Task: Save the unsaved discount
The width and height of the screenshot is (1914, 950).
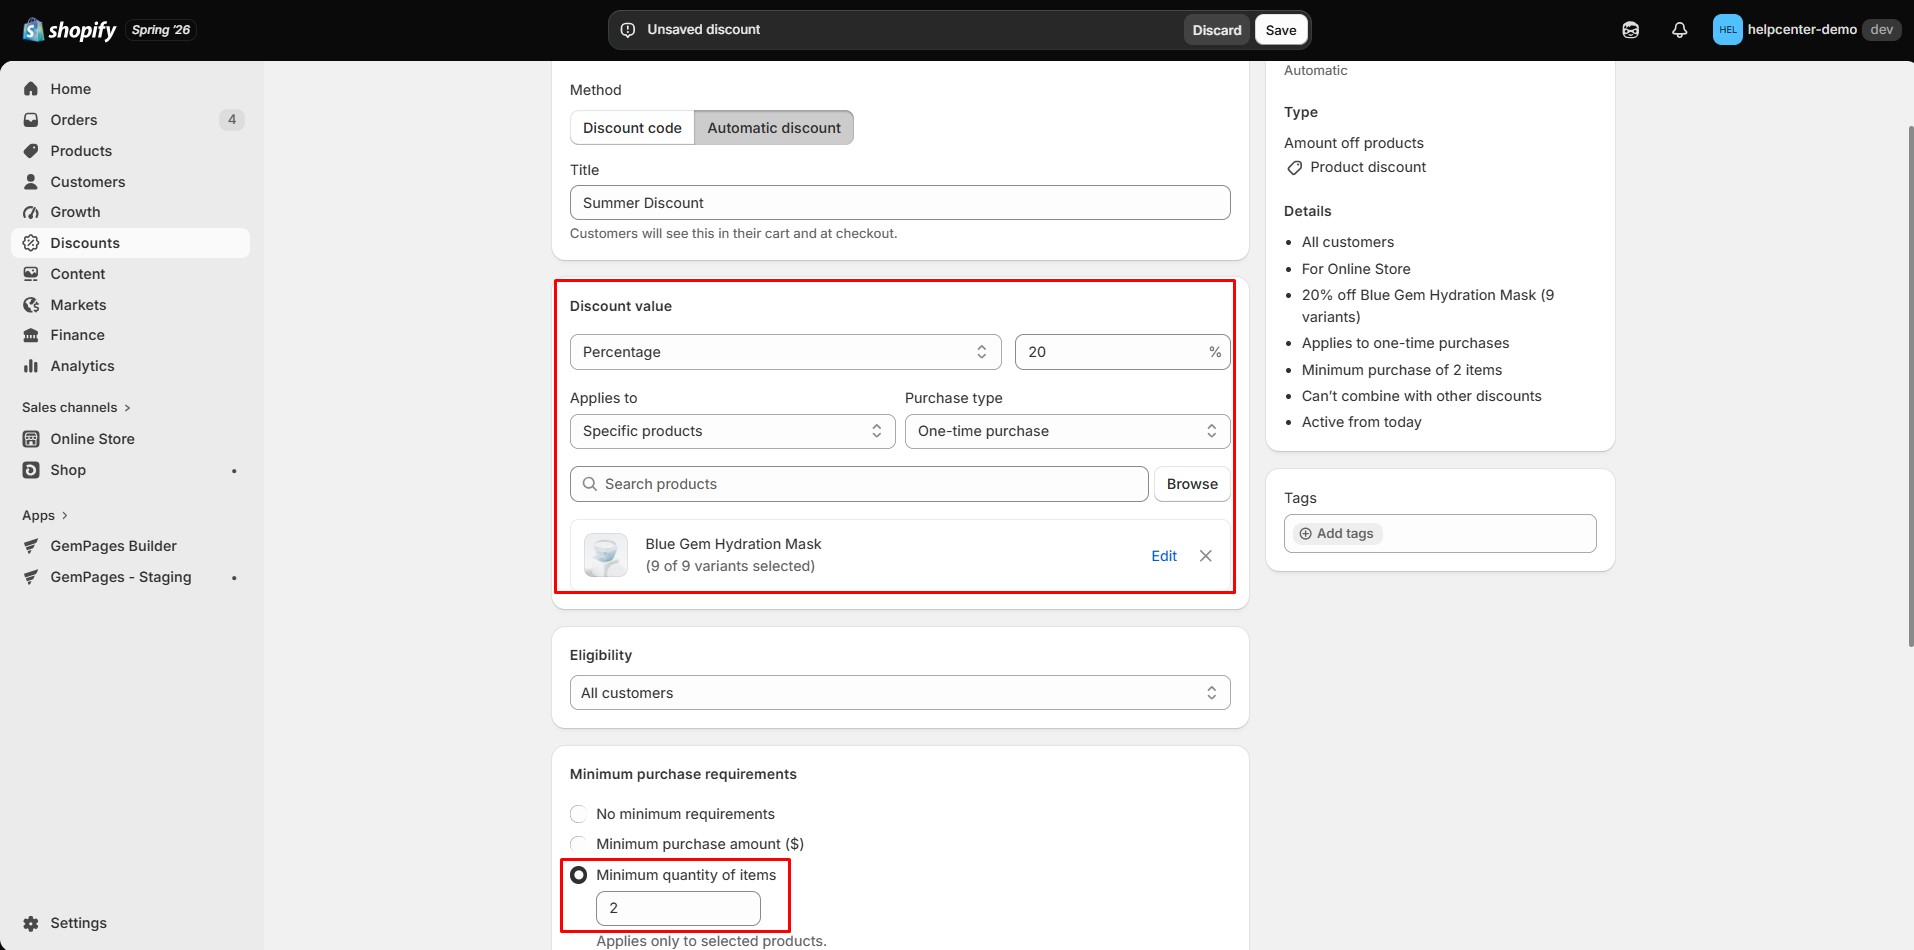Action: [1281, 30]
